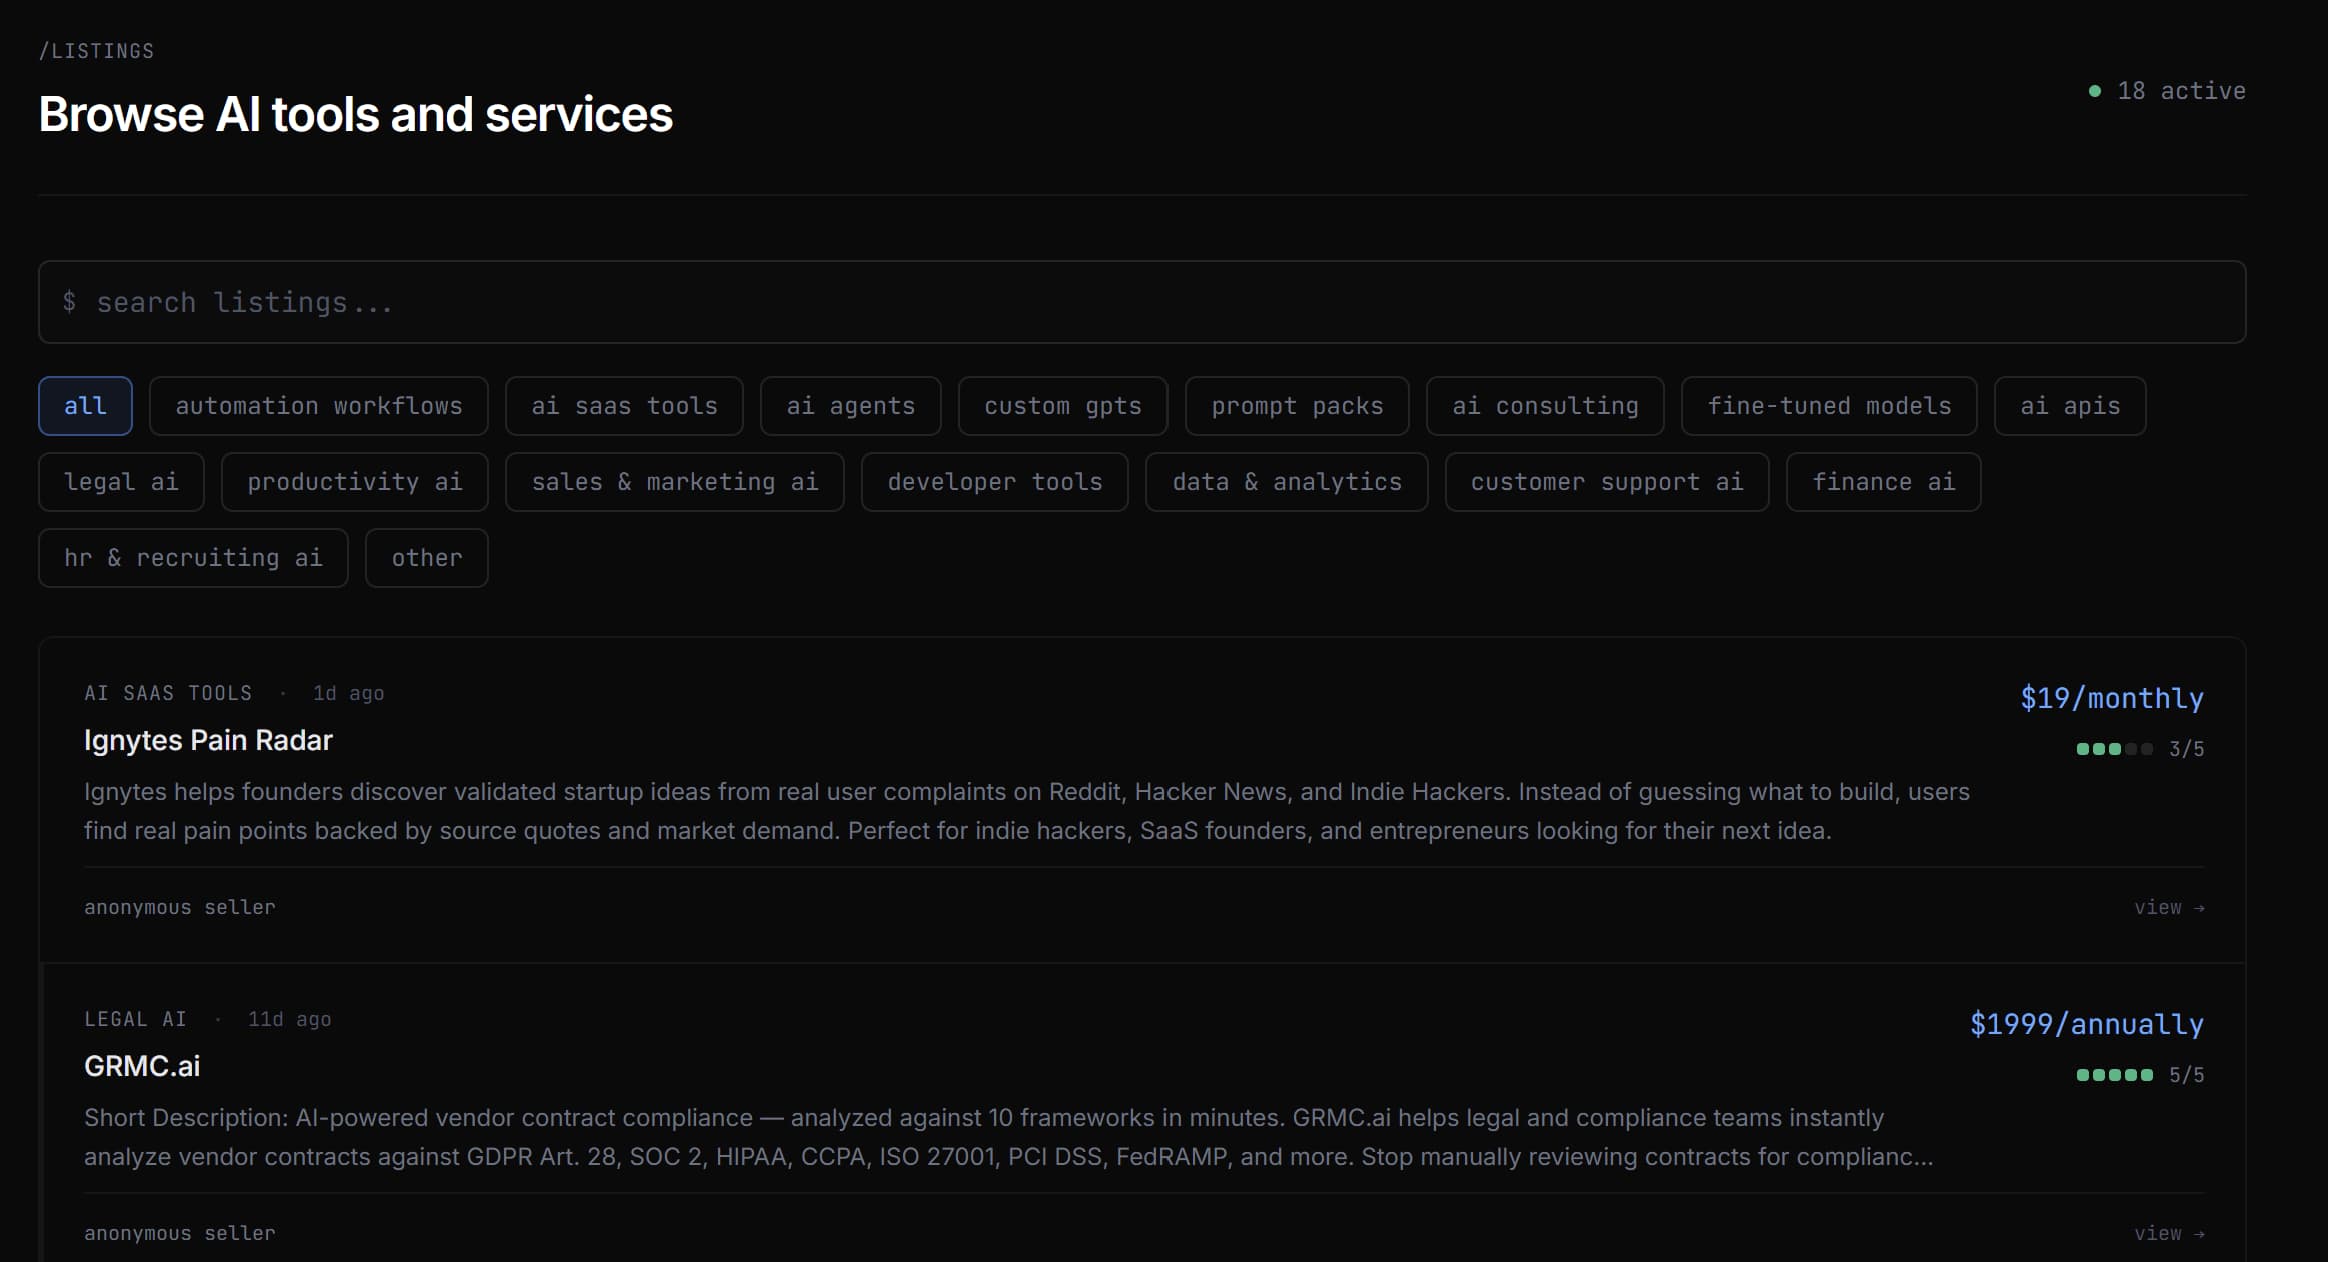Open the Ignytes Pain Radar listing title
This screenshot has height=1262, width=2328.
pos(208,740)
